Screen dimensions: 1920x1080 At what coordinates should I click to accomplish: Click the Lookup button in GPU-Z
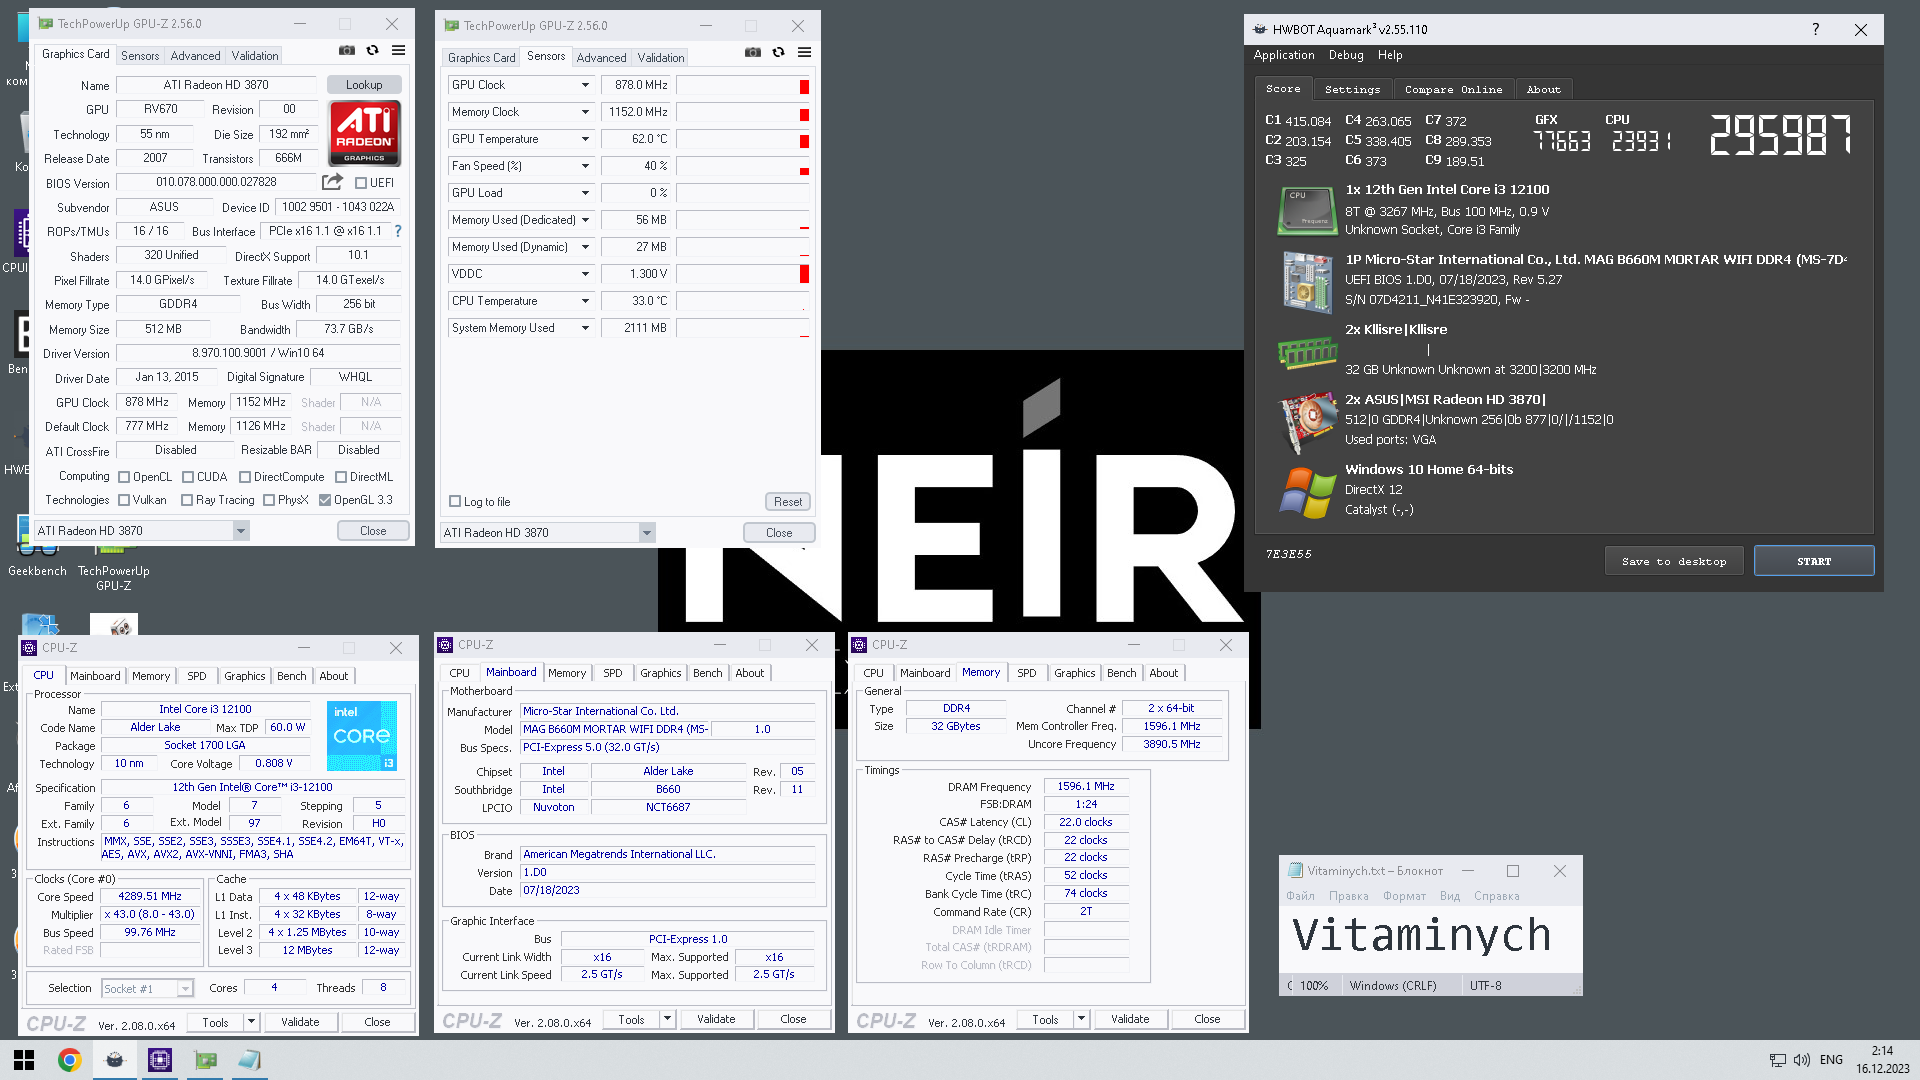(364, 85)
